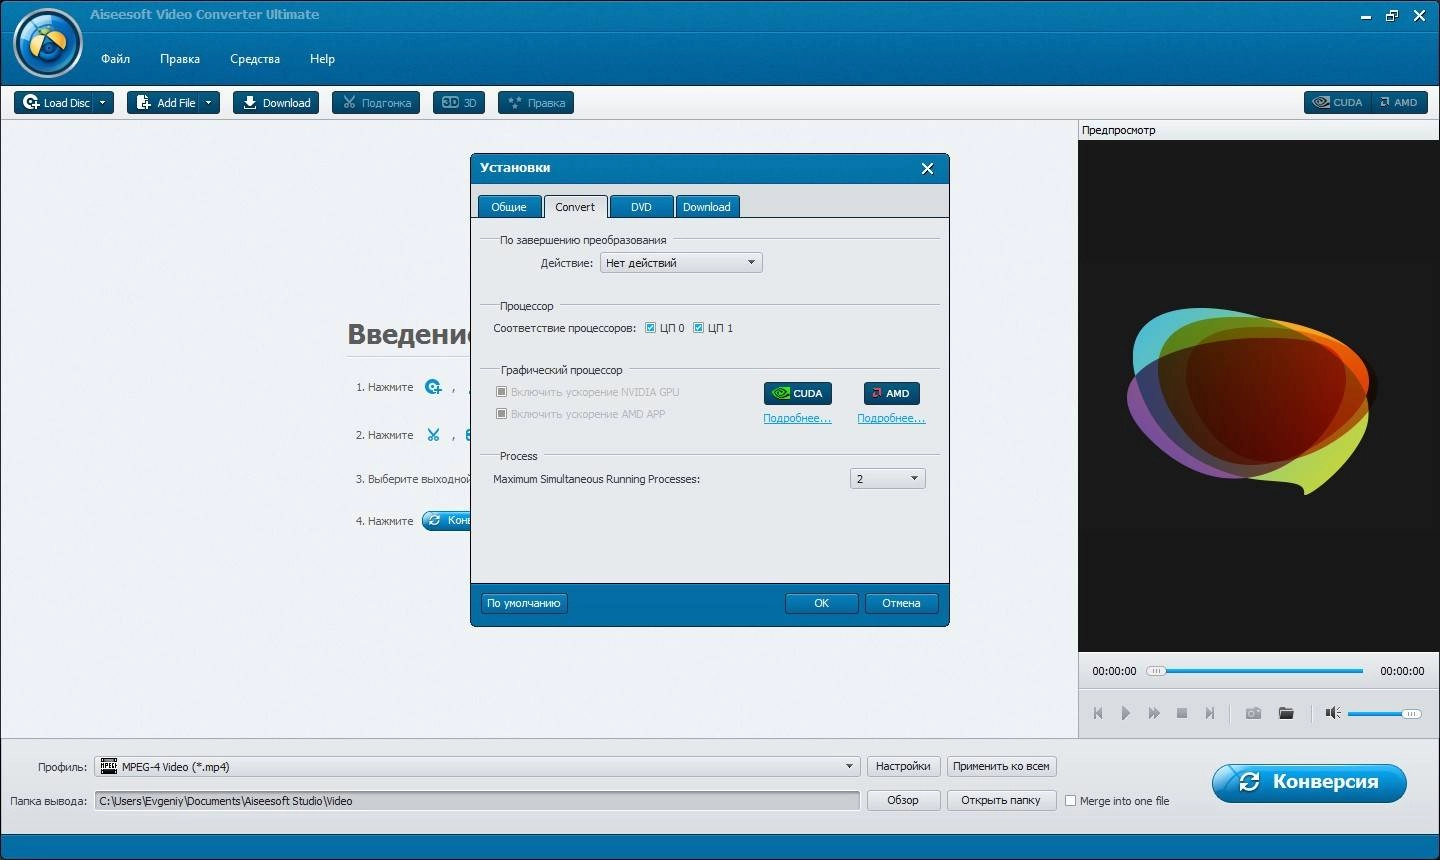This screenshot has width=1440, height=860.
Task: Click the next frame playback icon
Action: coord(1210,713)
